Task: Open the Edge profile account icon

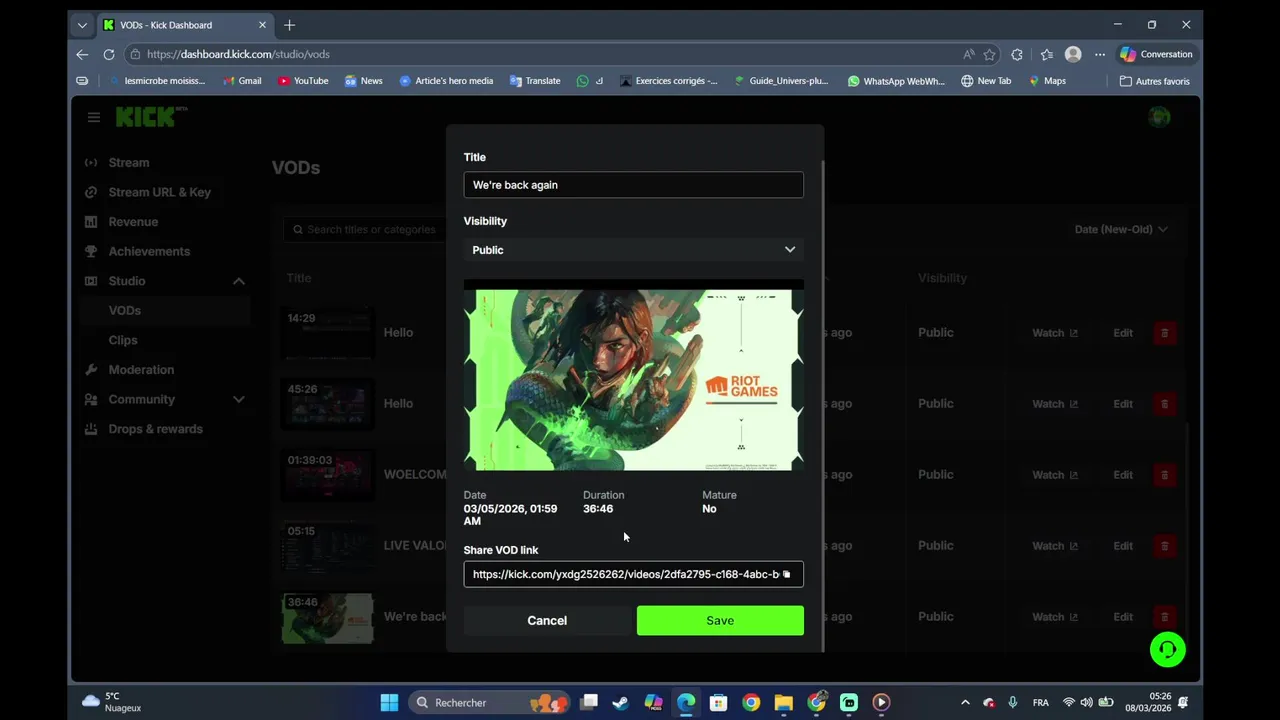Action: point(1073,54)
